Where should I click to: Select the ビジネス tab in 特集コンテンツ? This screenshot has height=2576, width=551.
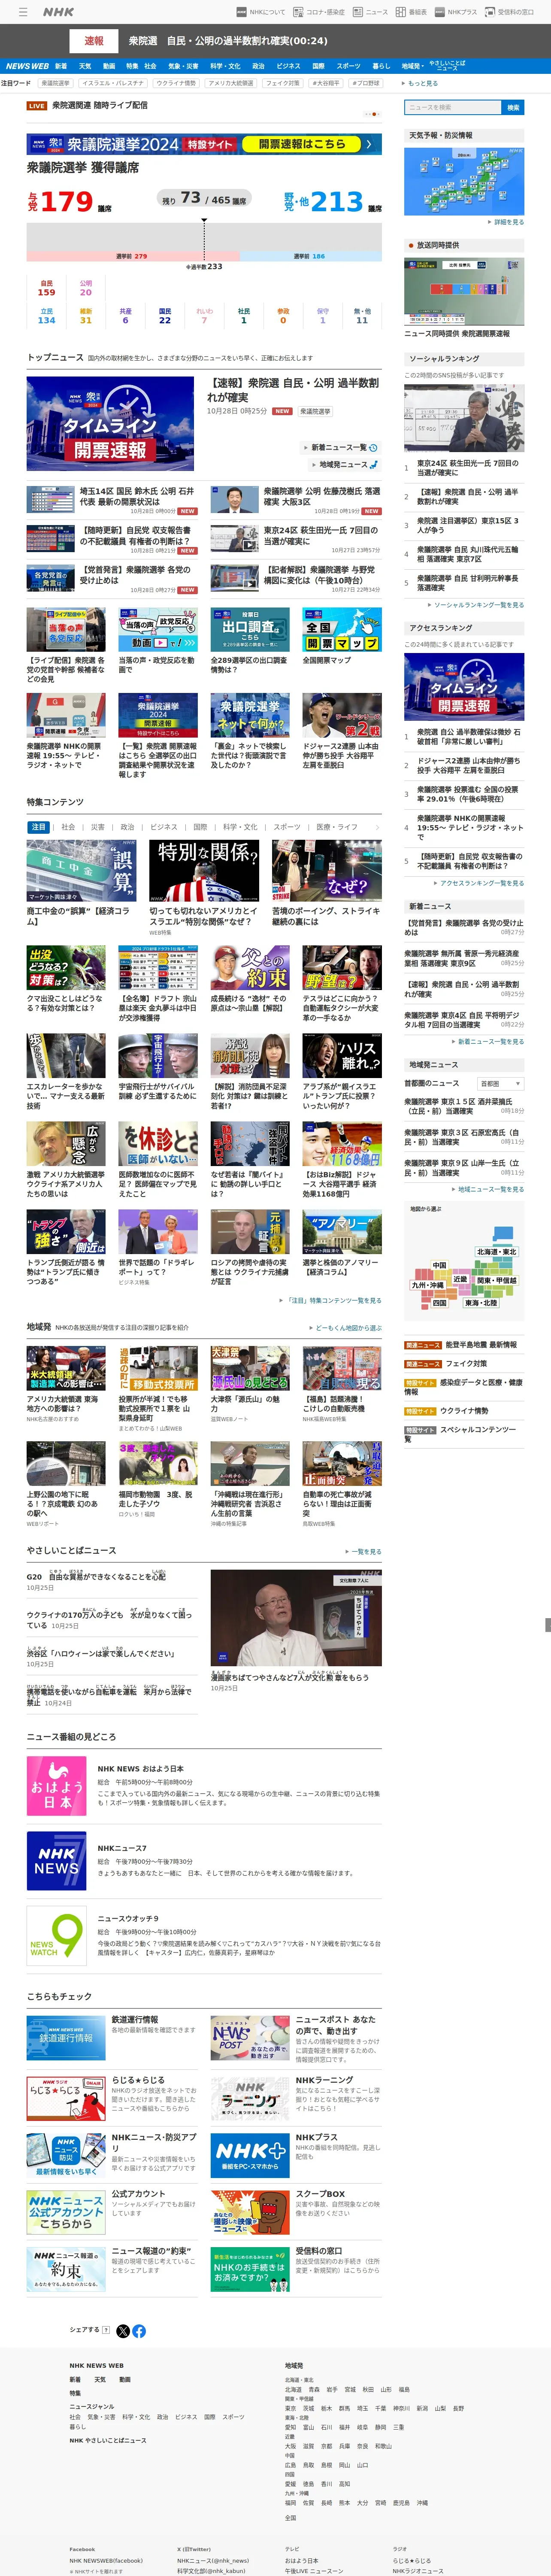[163, 827]
